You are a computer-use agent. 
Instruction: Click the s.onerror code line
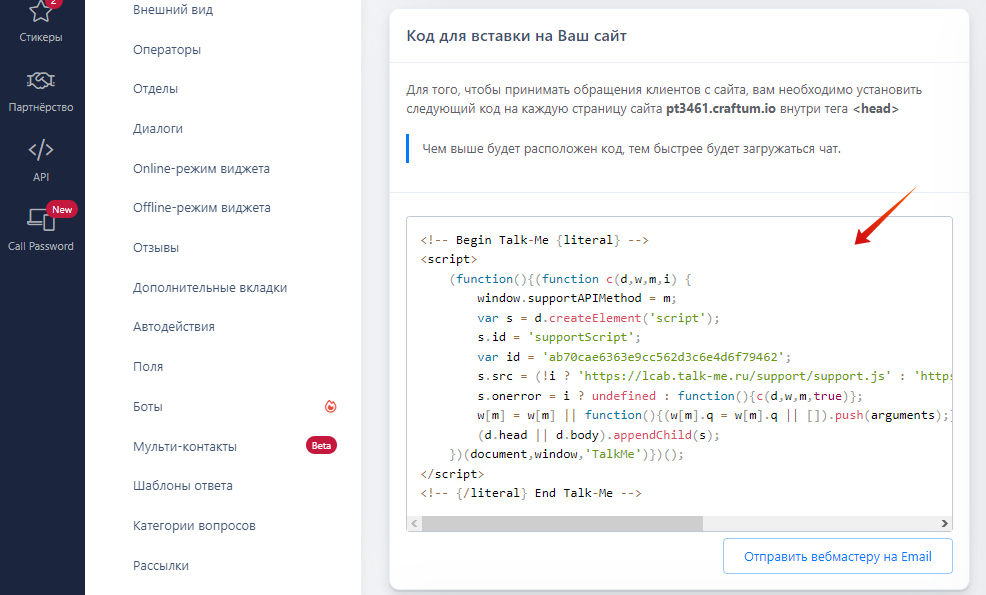coord(670,396)
